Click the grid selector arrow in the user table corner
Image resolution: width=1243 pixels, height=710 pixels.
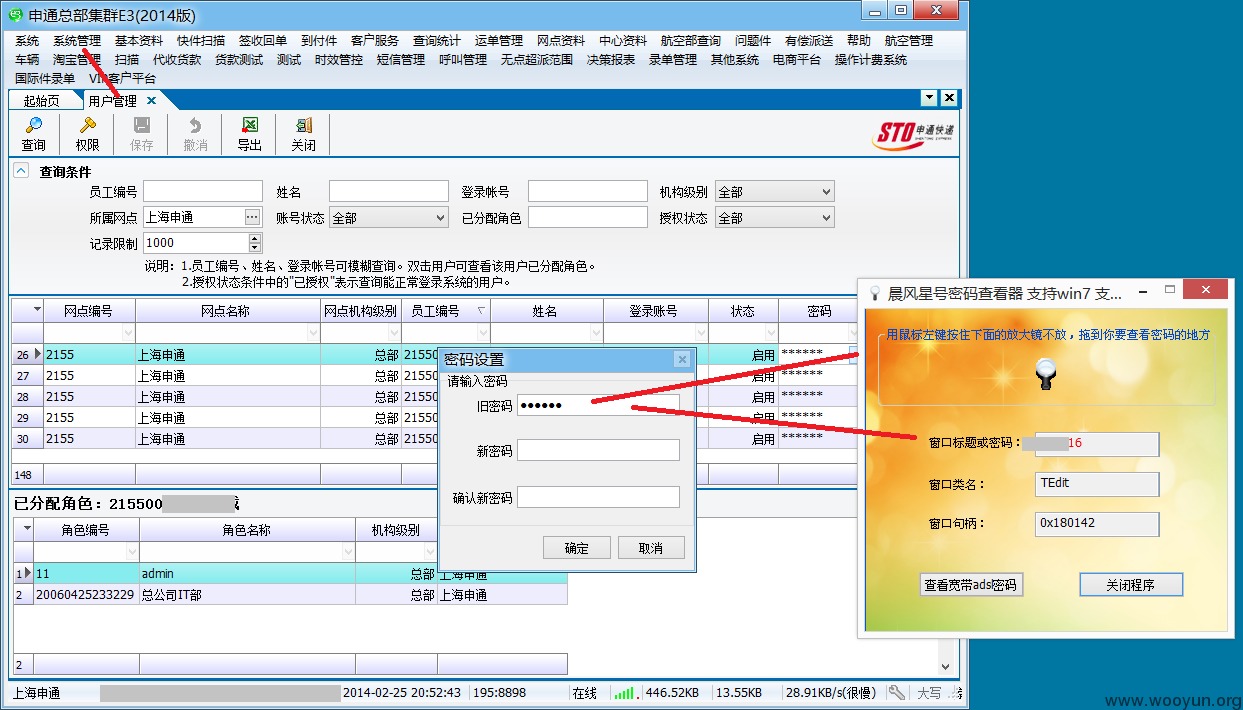pyautogui.click(x=37, y=311)
